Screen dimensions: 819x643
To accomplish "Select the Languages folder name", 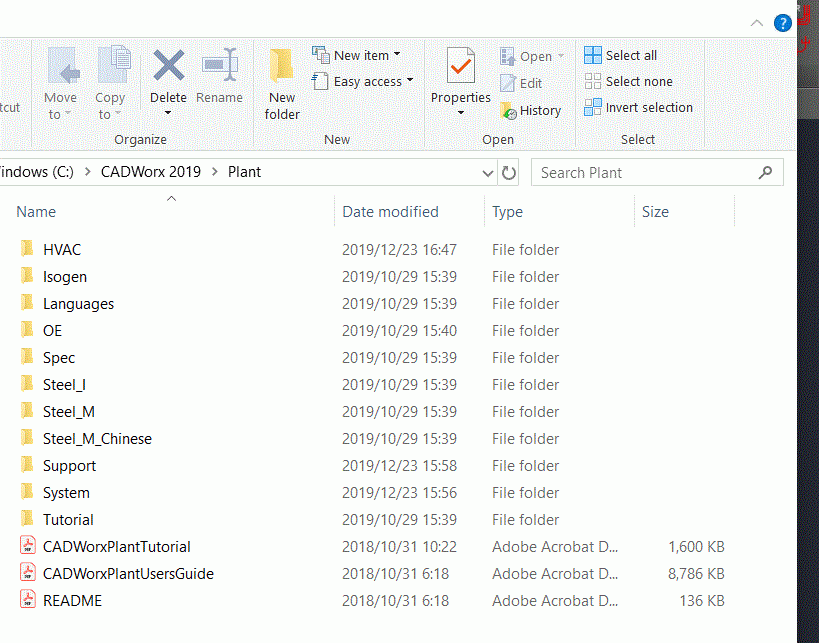I will (x=78, y=304).
